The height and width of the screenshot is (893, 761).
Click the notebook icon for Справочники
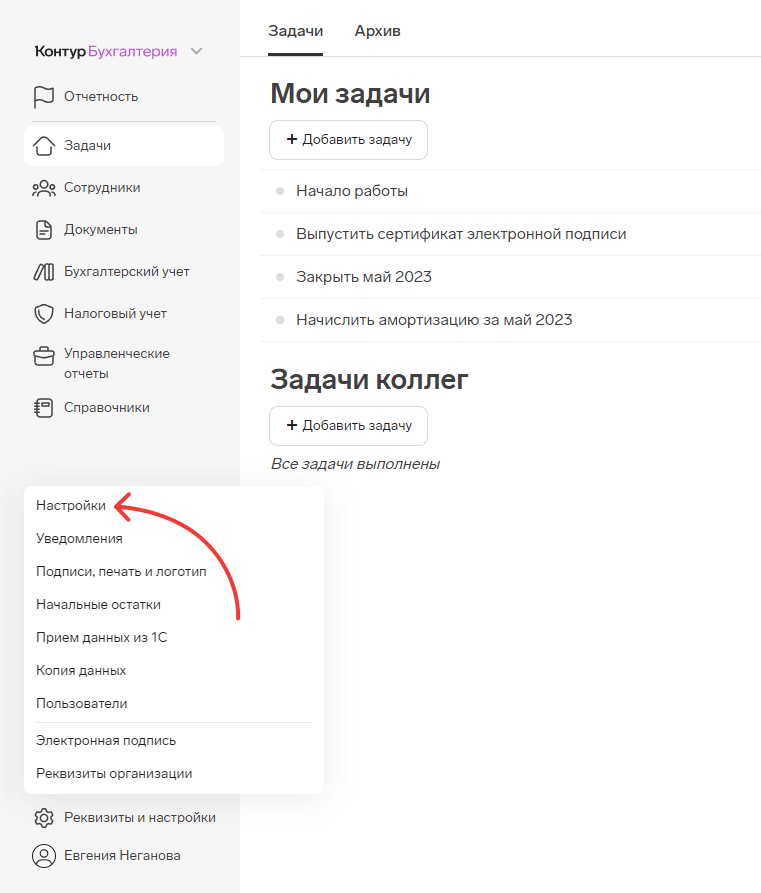pyautogui.click(x=43, y=408)
